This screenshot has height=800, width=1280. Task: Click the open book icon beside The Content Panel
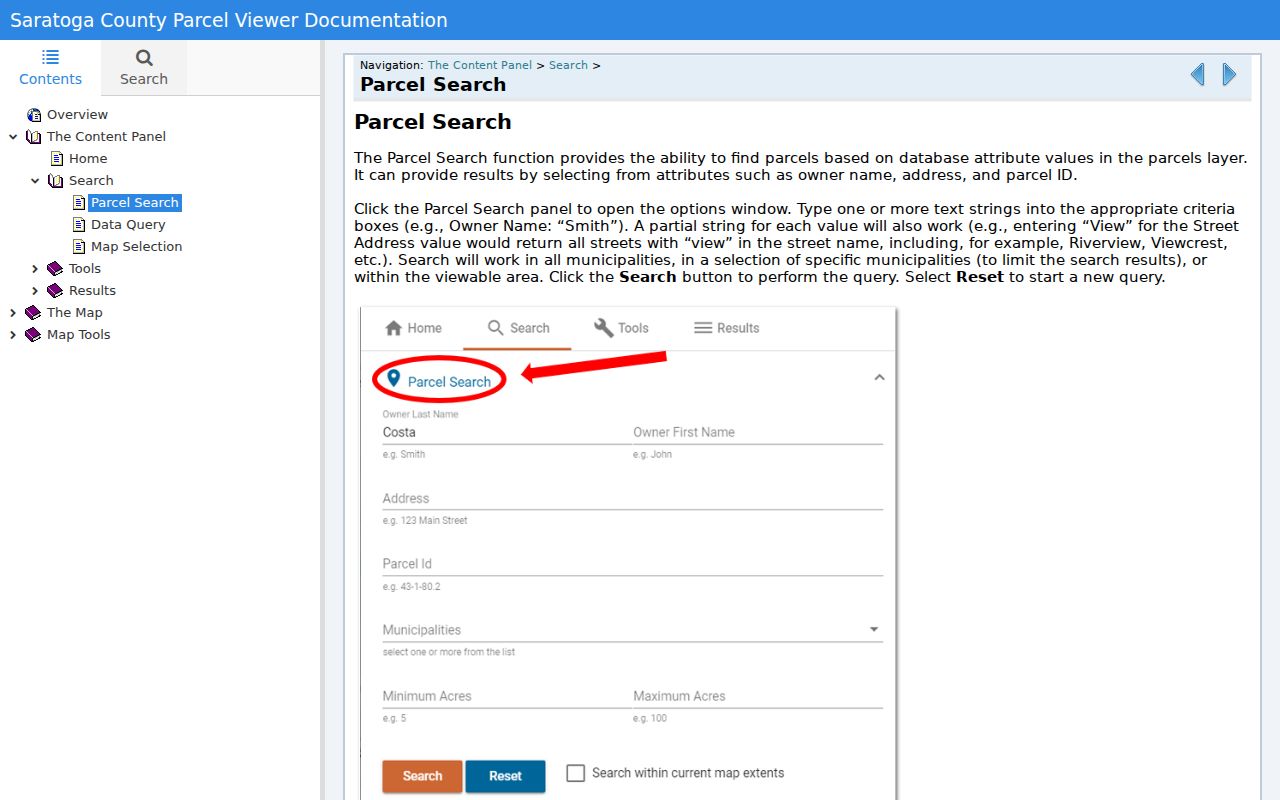[34, 137]
